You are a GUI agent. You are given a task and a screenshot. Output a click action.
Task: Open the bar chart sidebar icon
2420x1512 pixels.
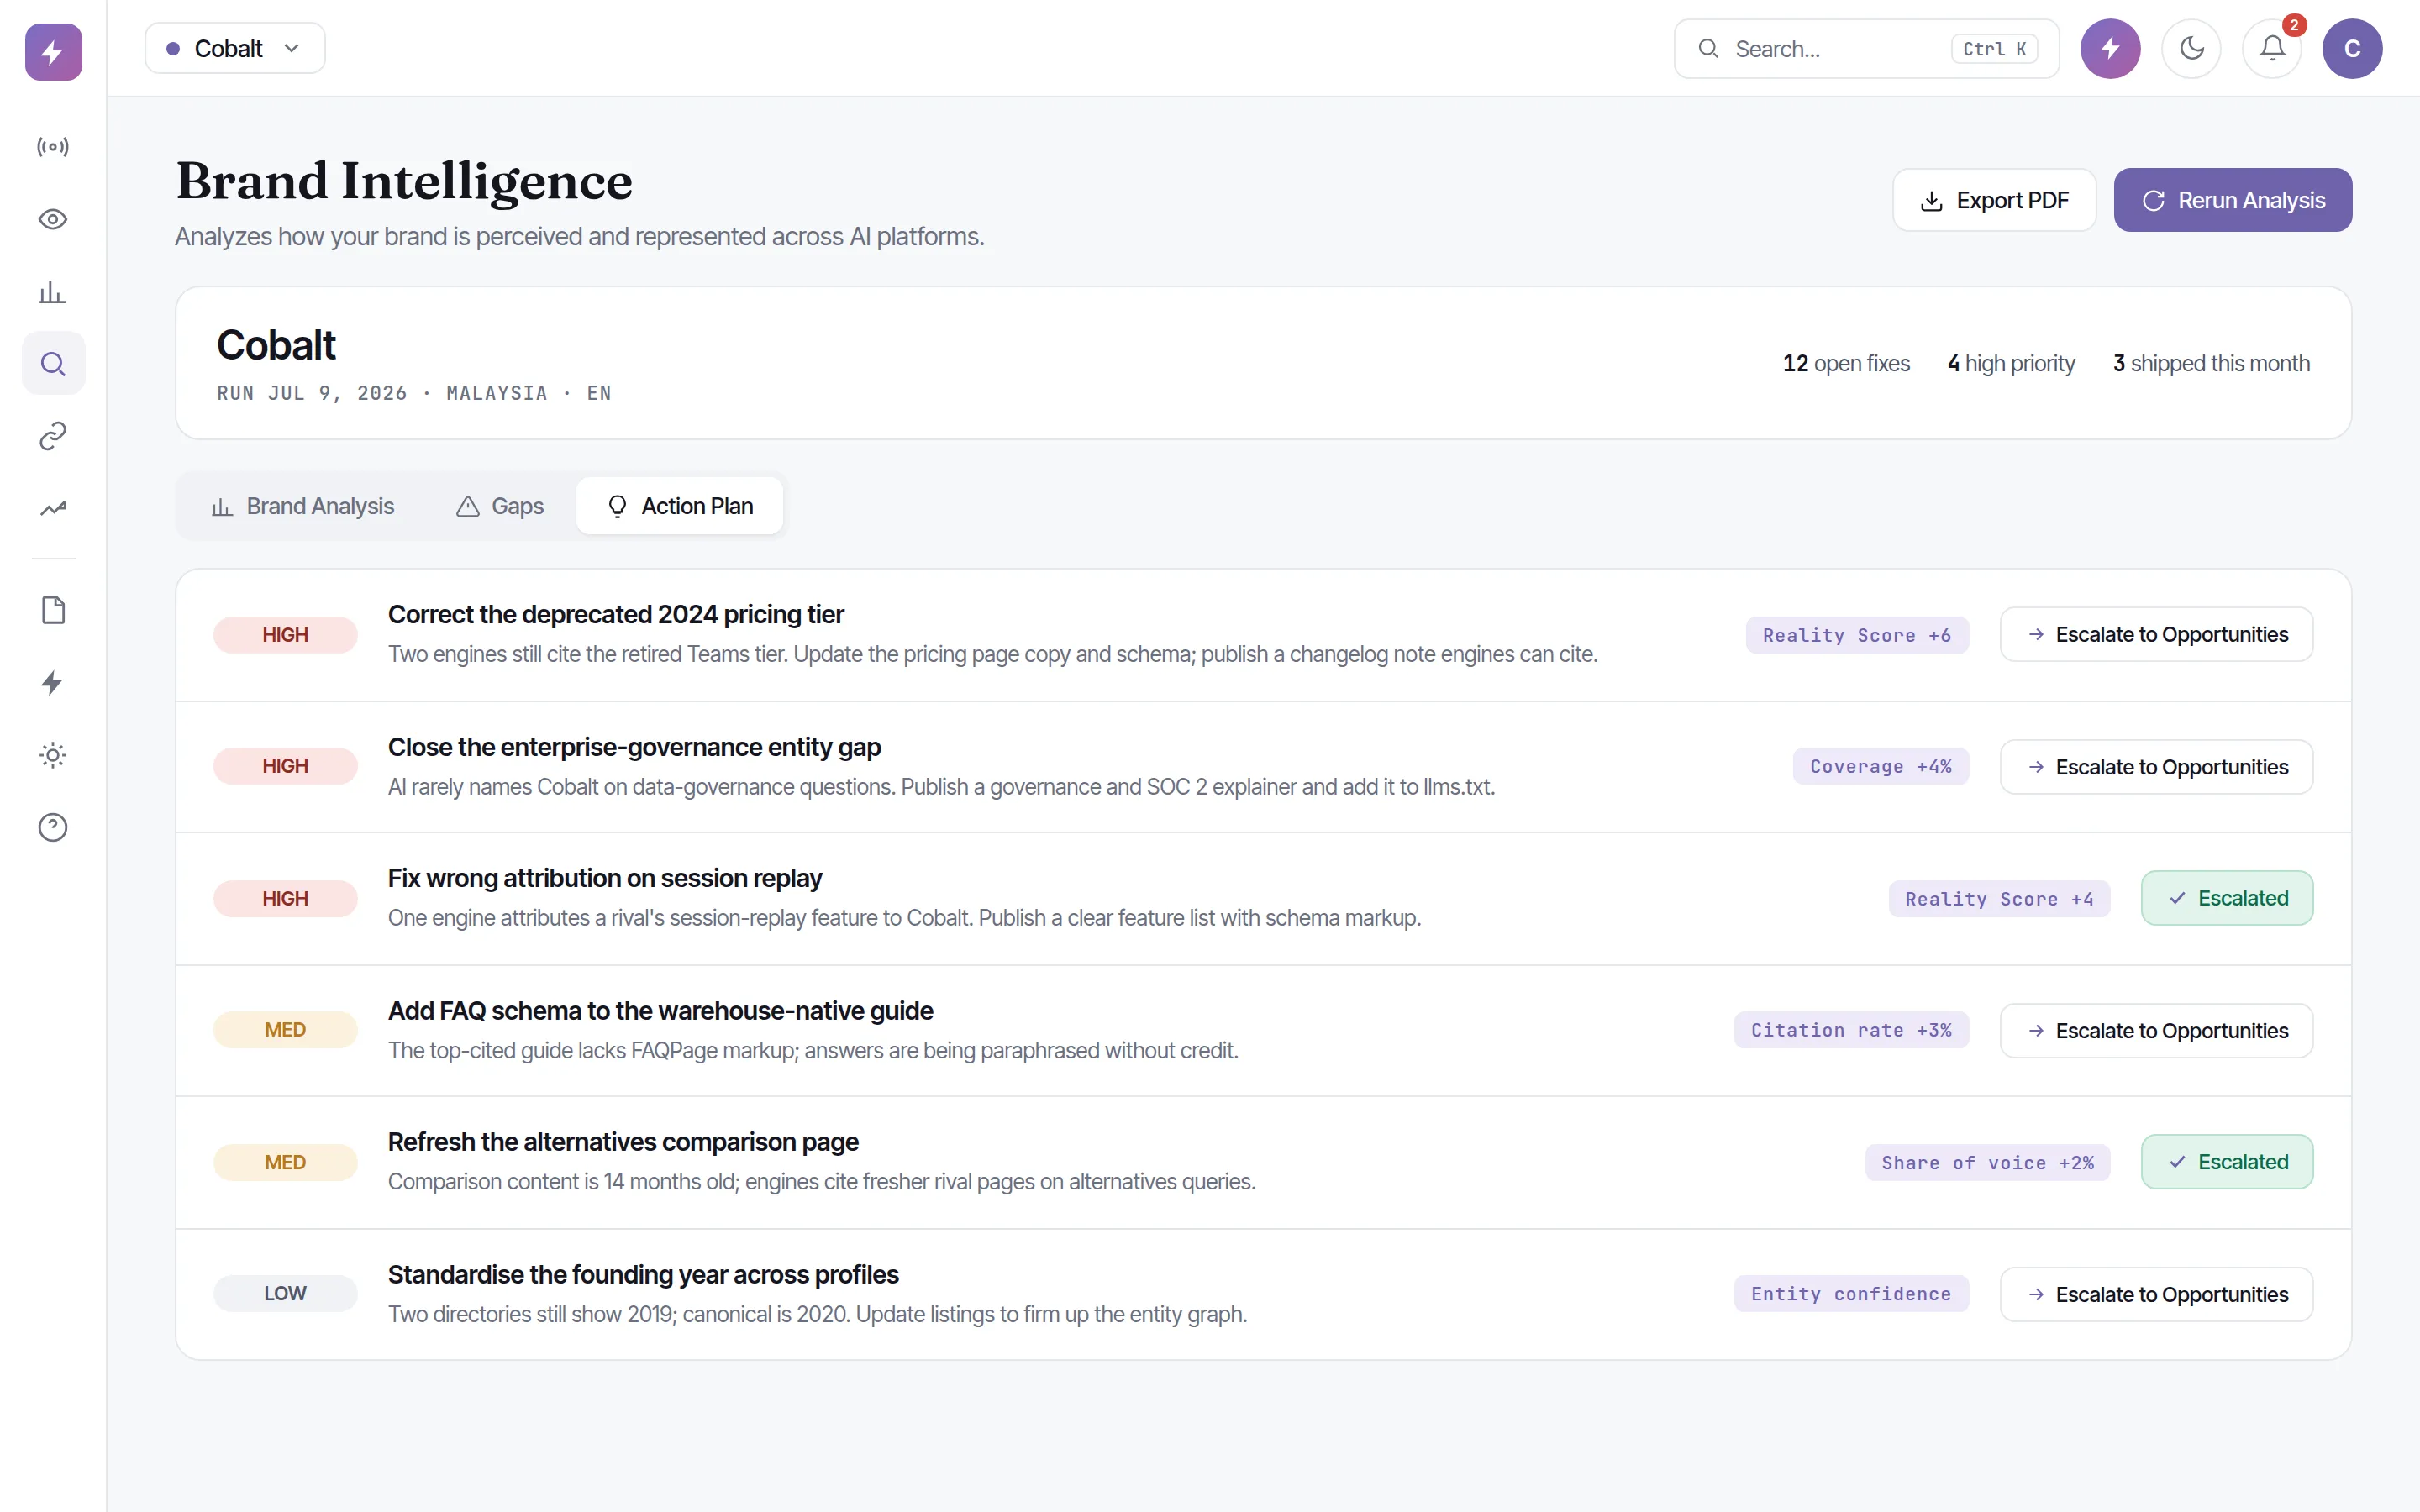pos(53,292)
